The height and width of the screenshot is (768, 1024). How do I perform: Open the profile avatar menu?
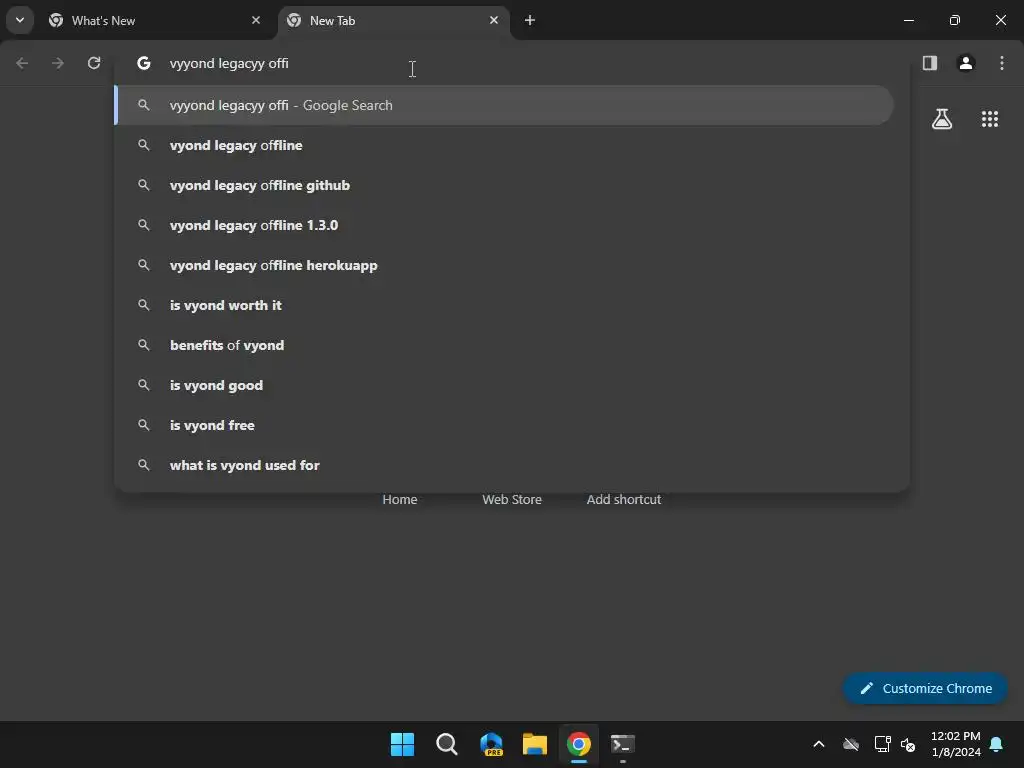[x=966, y=63]
